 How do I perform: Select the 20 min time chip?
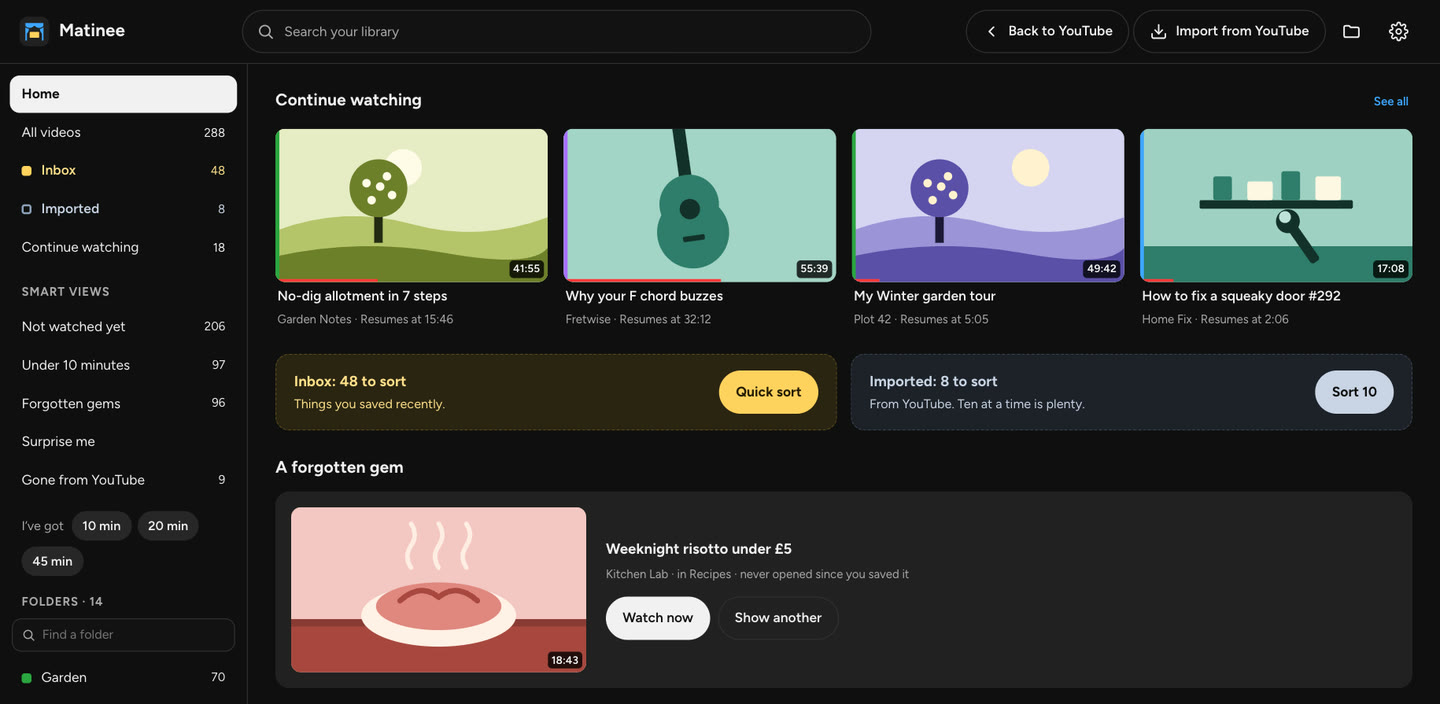click(x=168, y=526)
